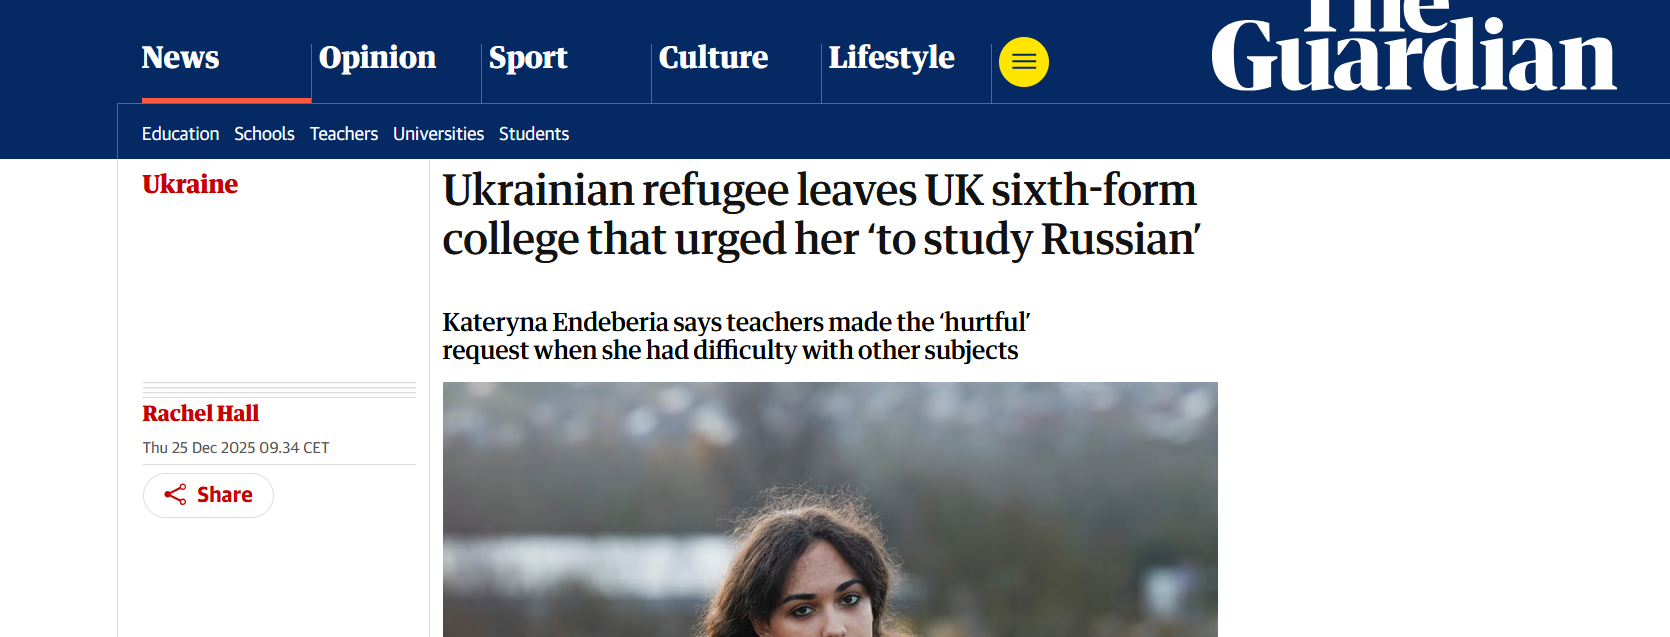Click the Students link
The image size is (1670, 637).
click(534, 134)
